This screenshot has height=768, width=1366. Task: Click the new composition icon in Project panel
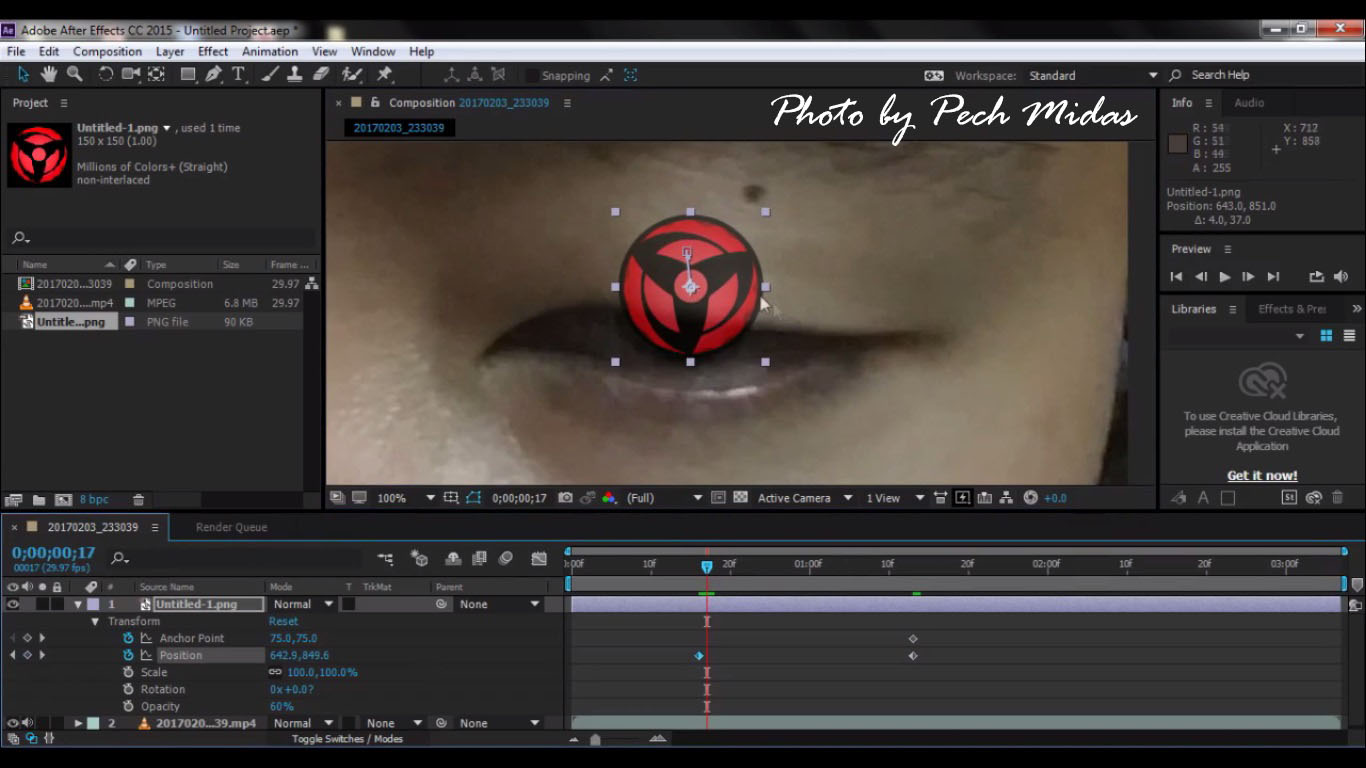(63, 500)
